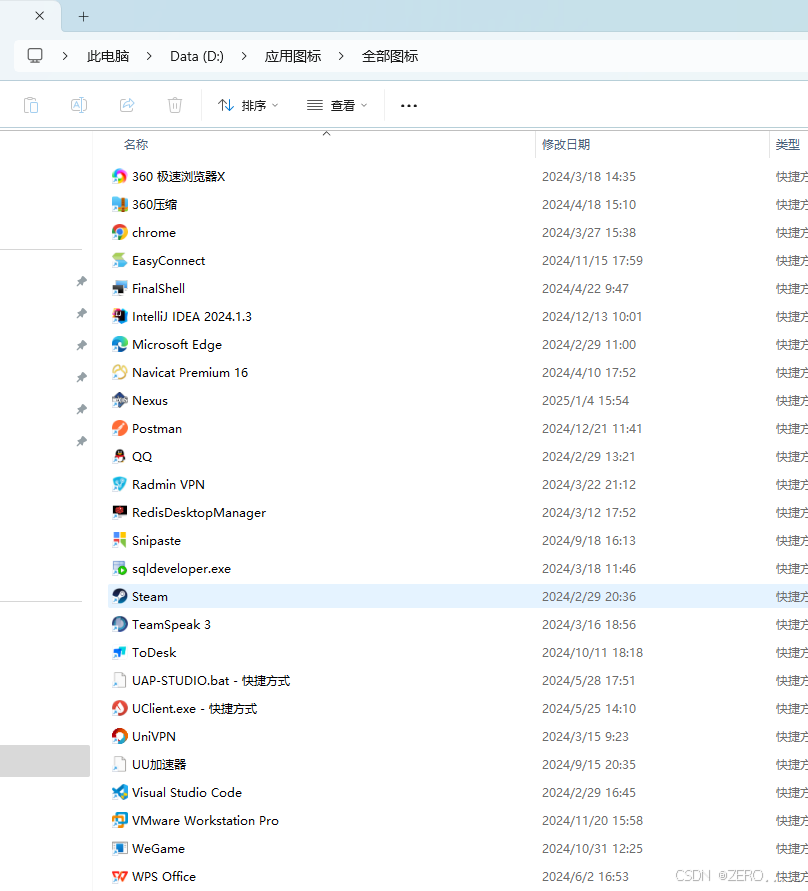808x891 pixels.
Task: Select the UU加速器 file name
Action: [x=159, y=764]
